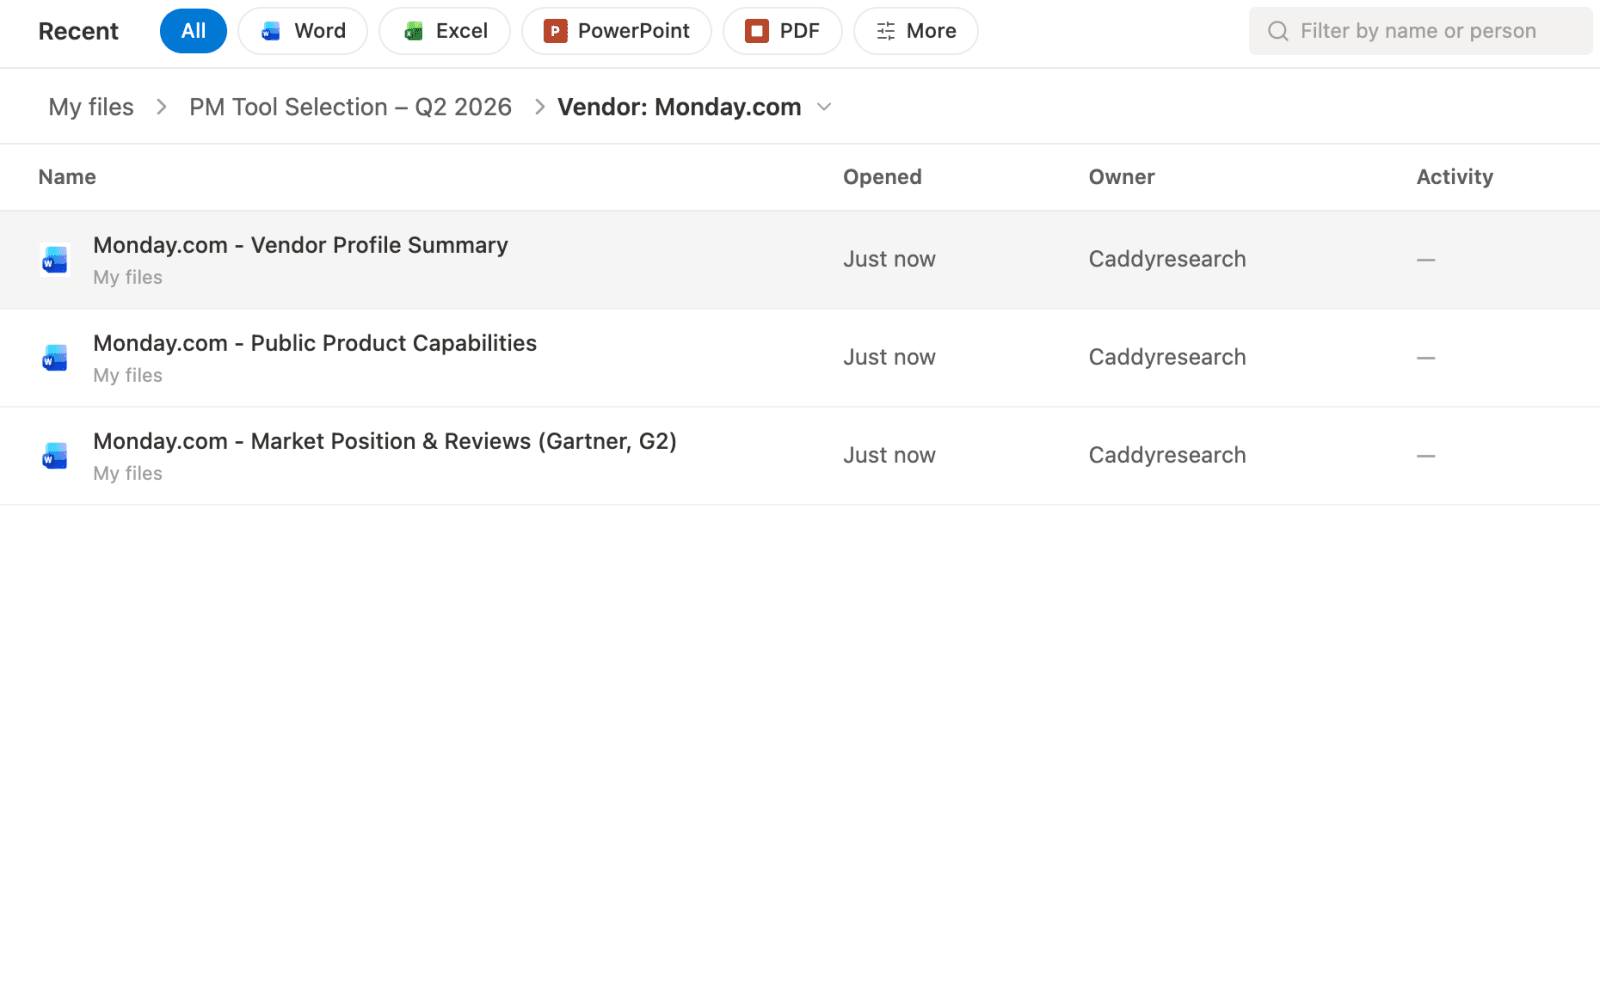
Task: Click the Recent heading
Action: tap(78, 31)
